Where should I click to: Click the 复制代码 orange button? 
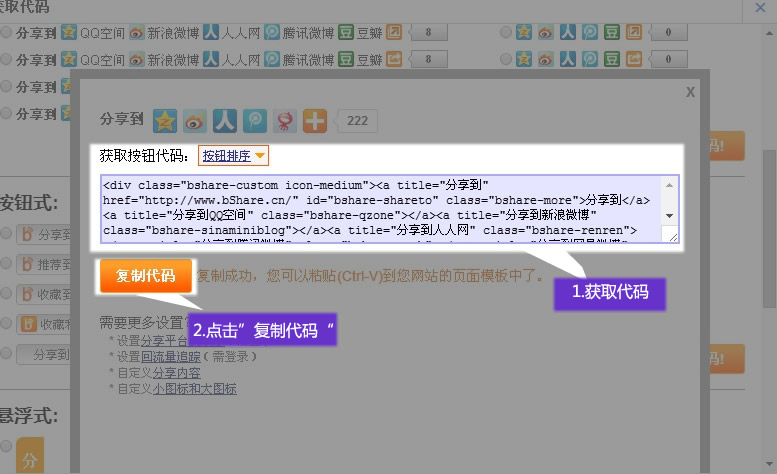point(145,276)
